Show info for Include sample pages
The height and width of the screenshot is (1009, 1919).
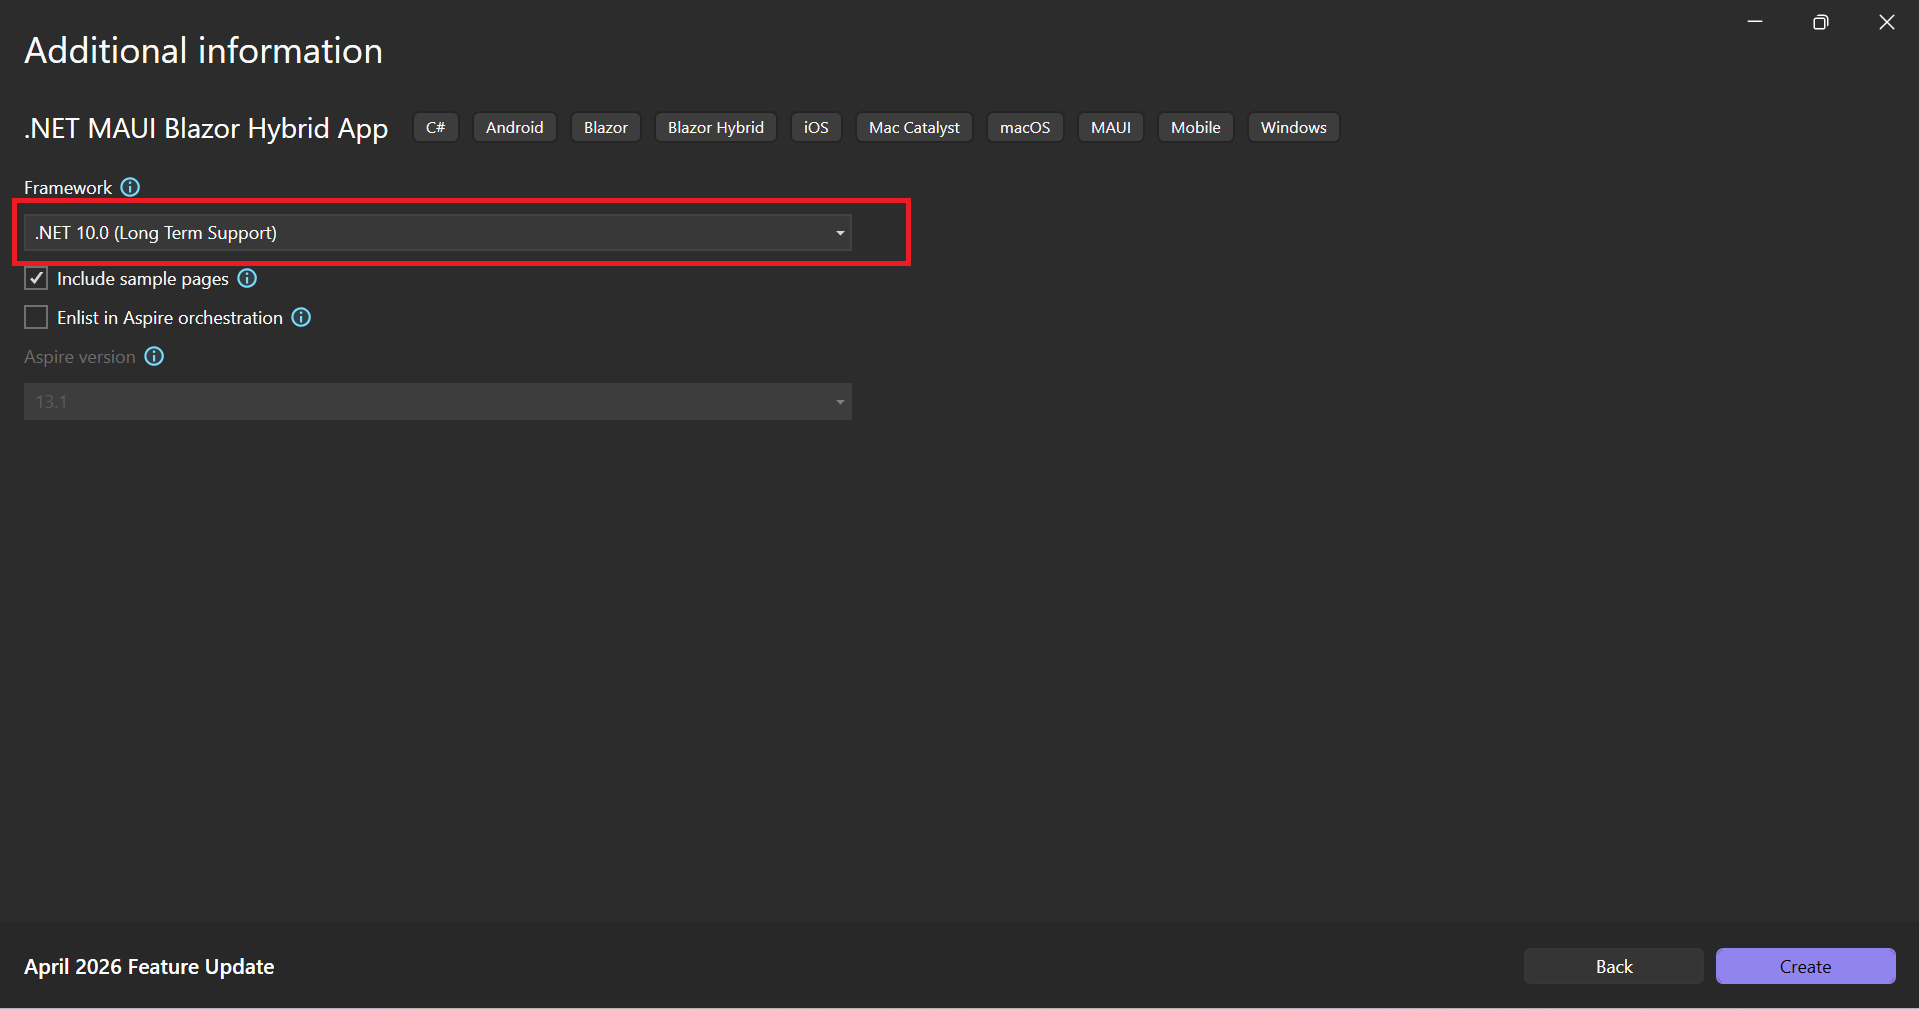click(x=247, y=278)
